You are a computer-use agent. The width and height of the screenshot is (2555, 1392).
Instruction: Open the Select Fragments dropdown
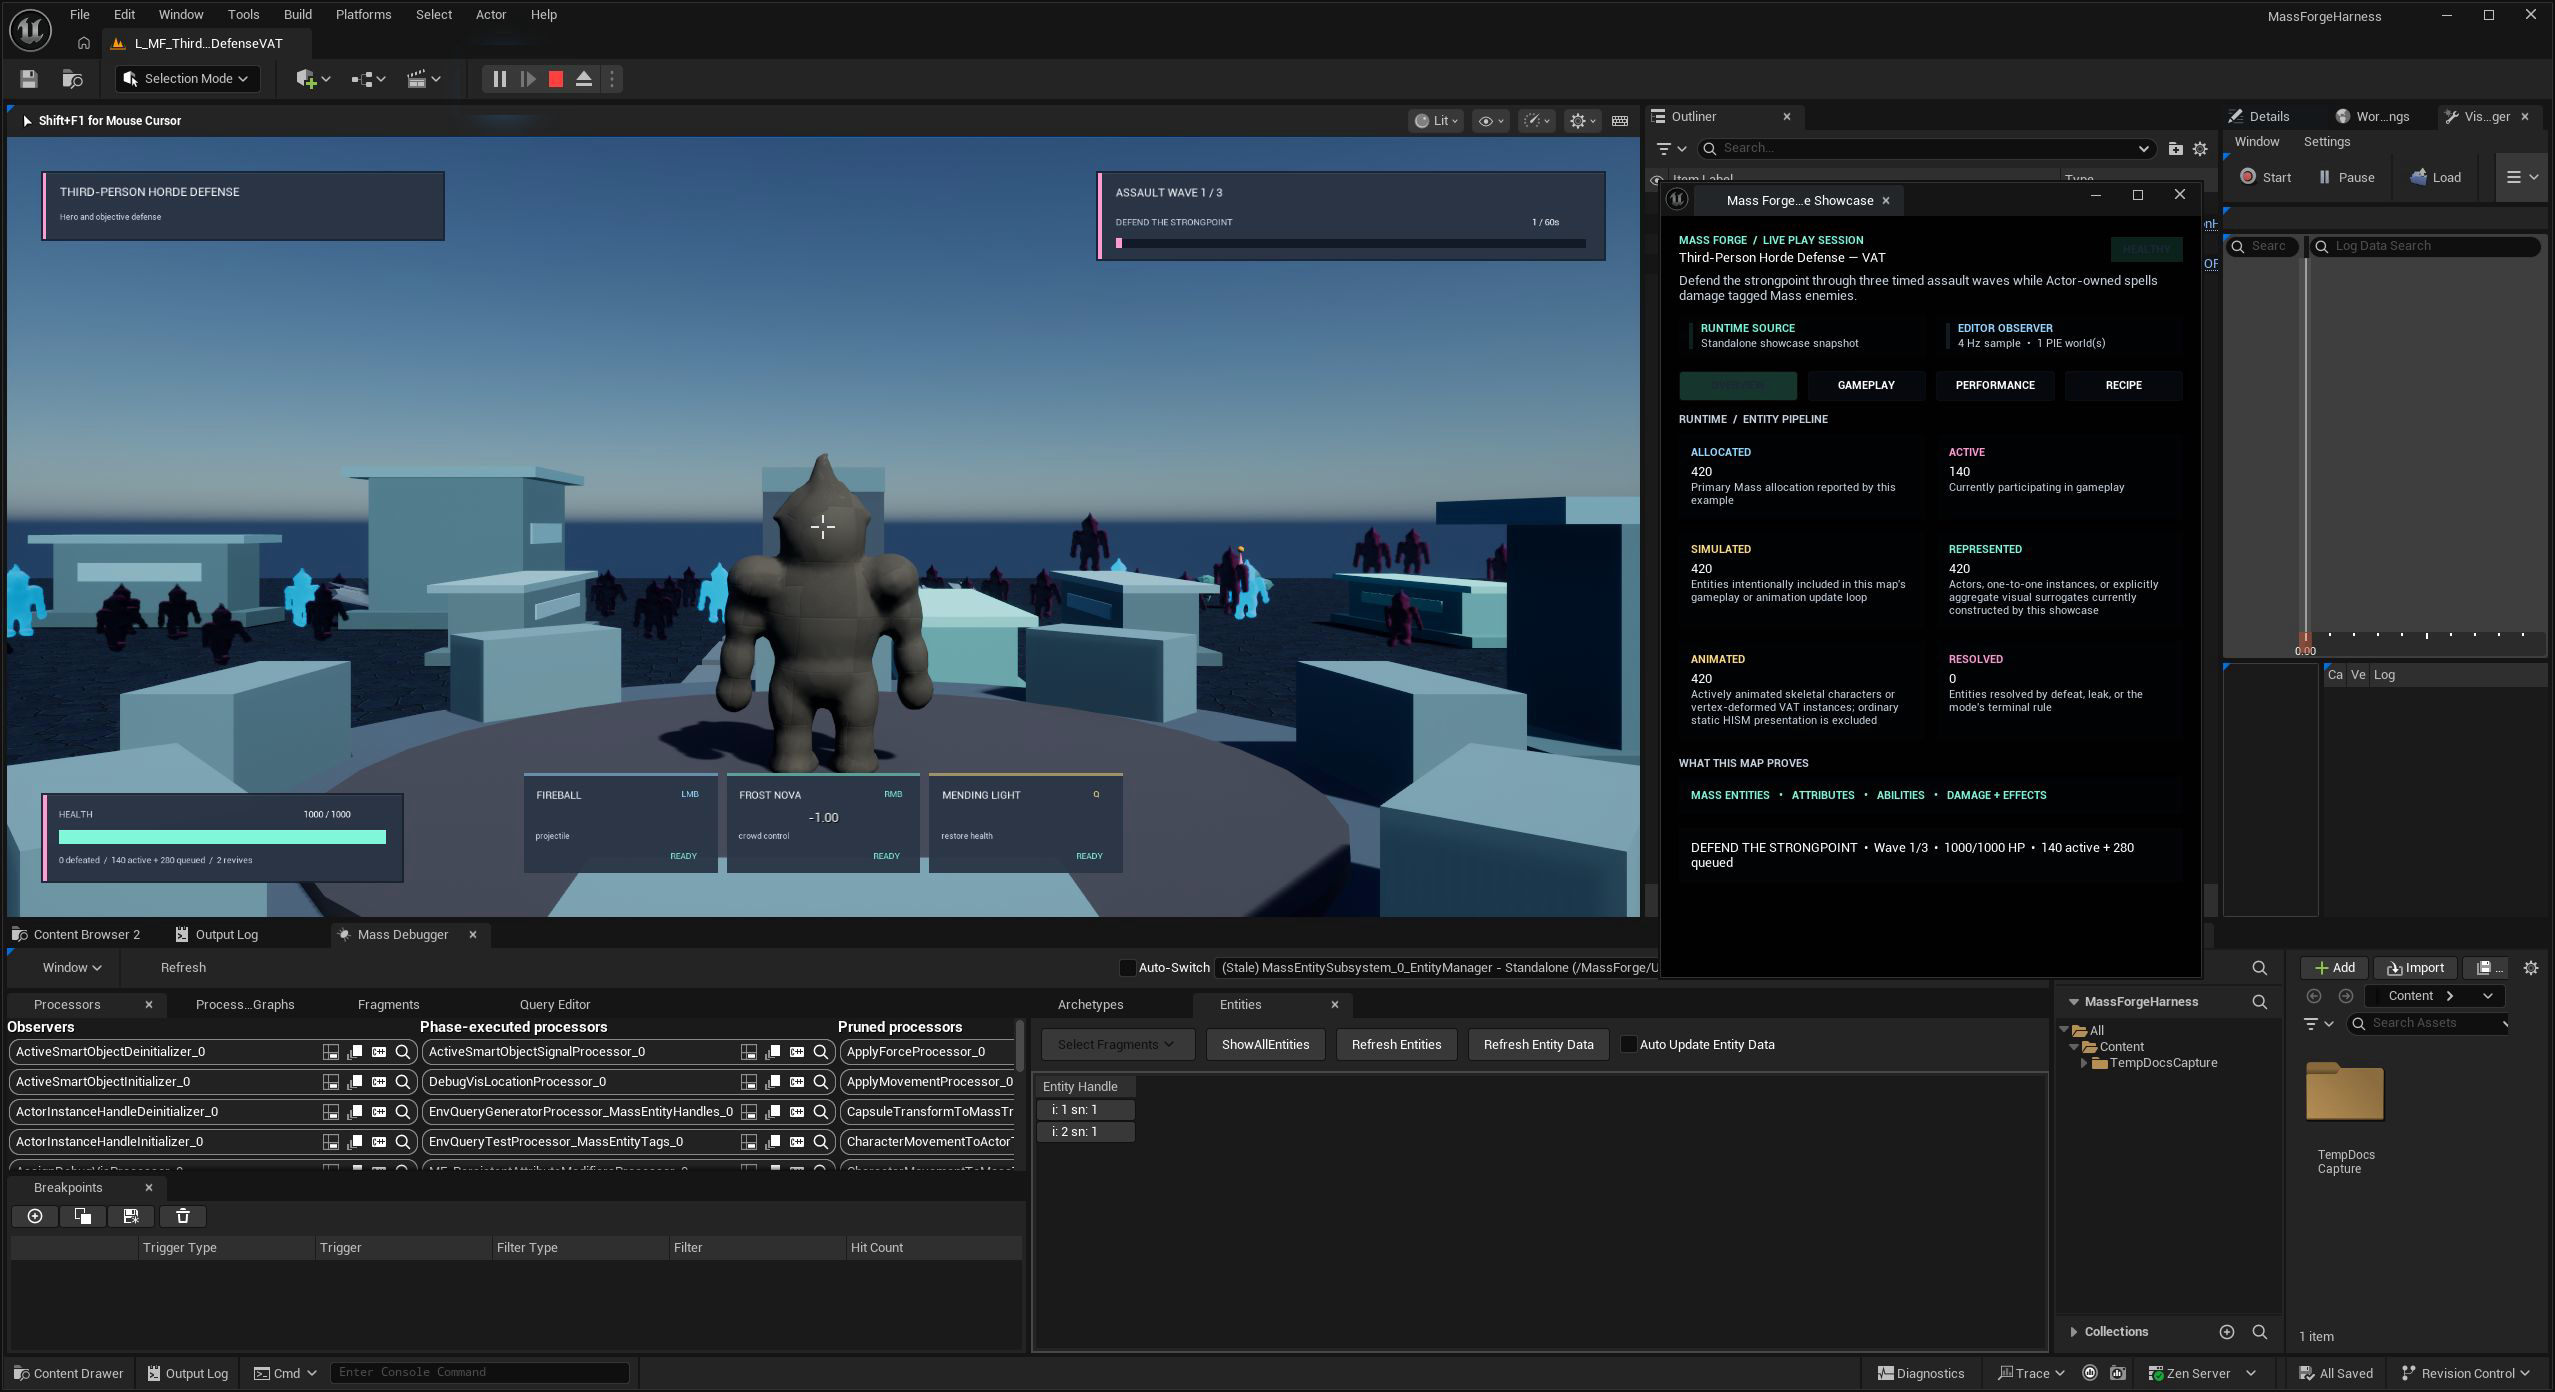point(1117,1045)
